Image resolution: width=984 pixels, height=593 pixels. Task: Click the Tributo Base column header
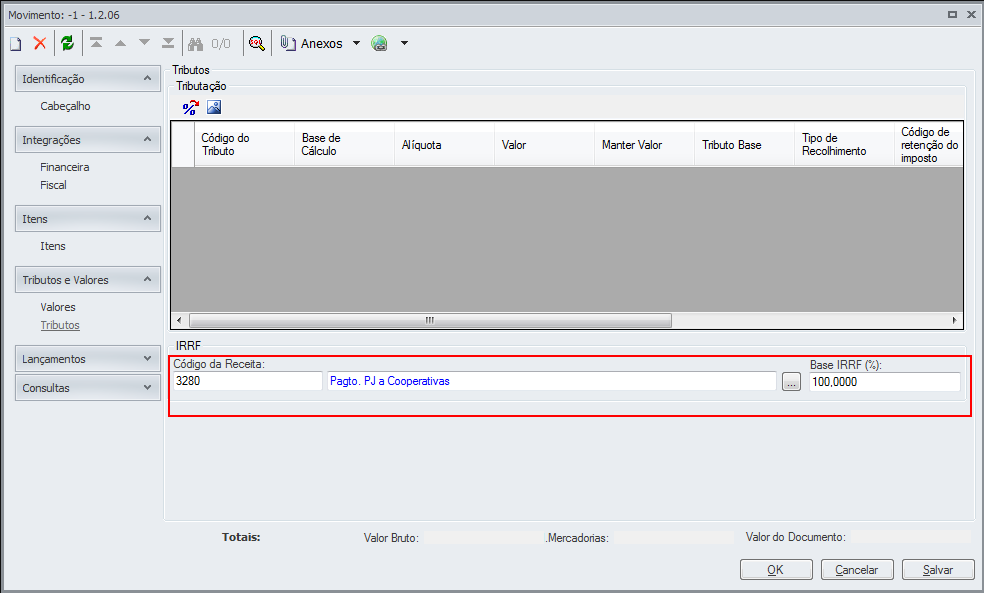[x=744, y=144]
